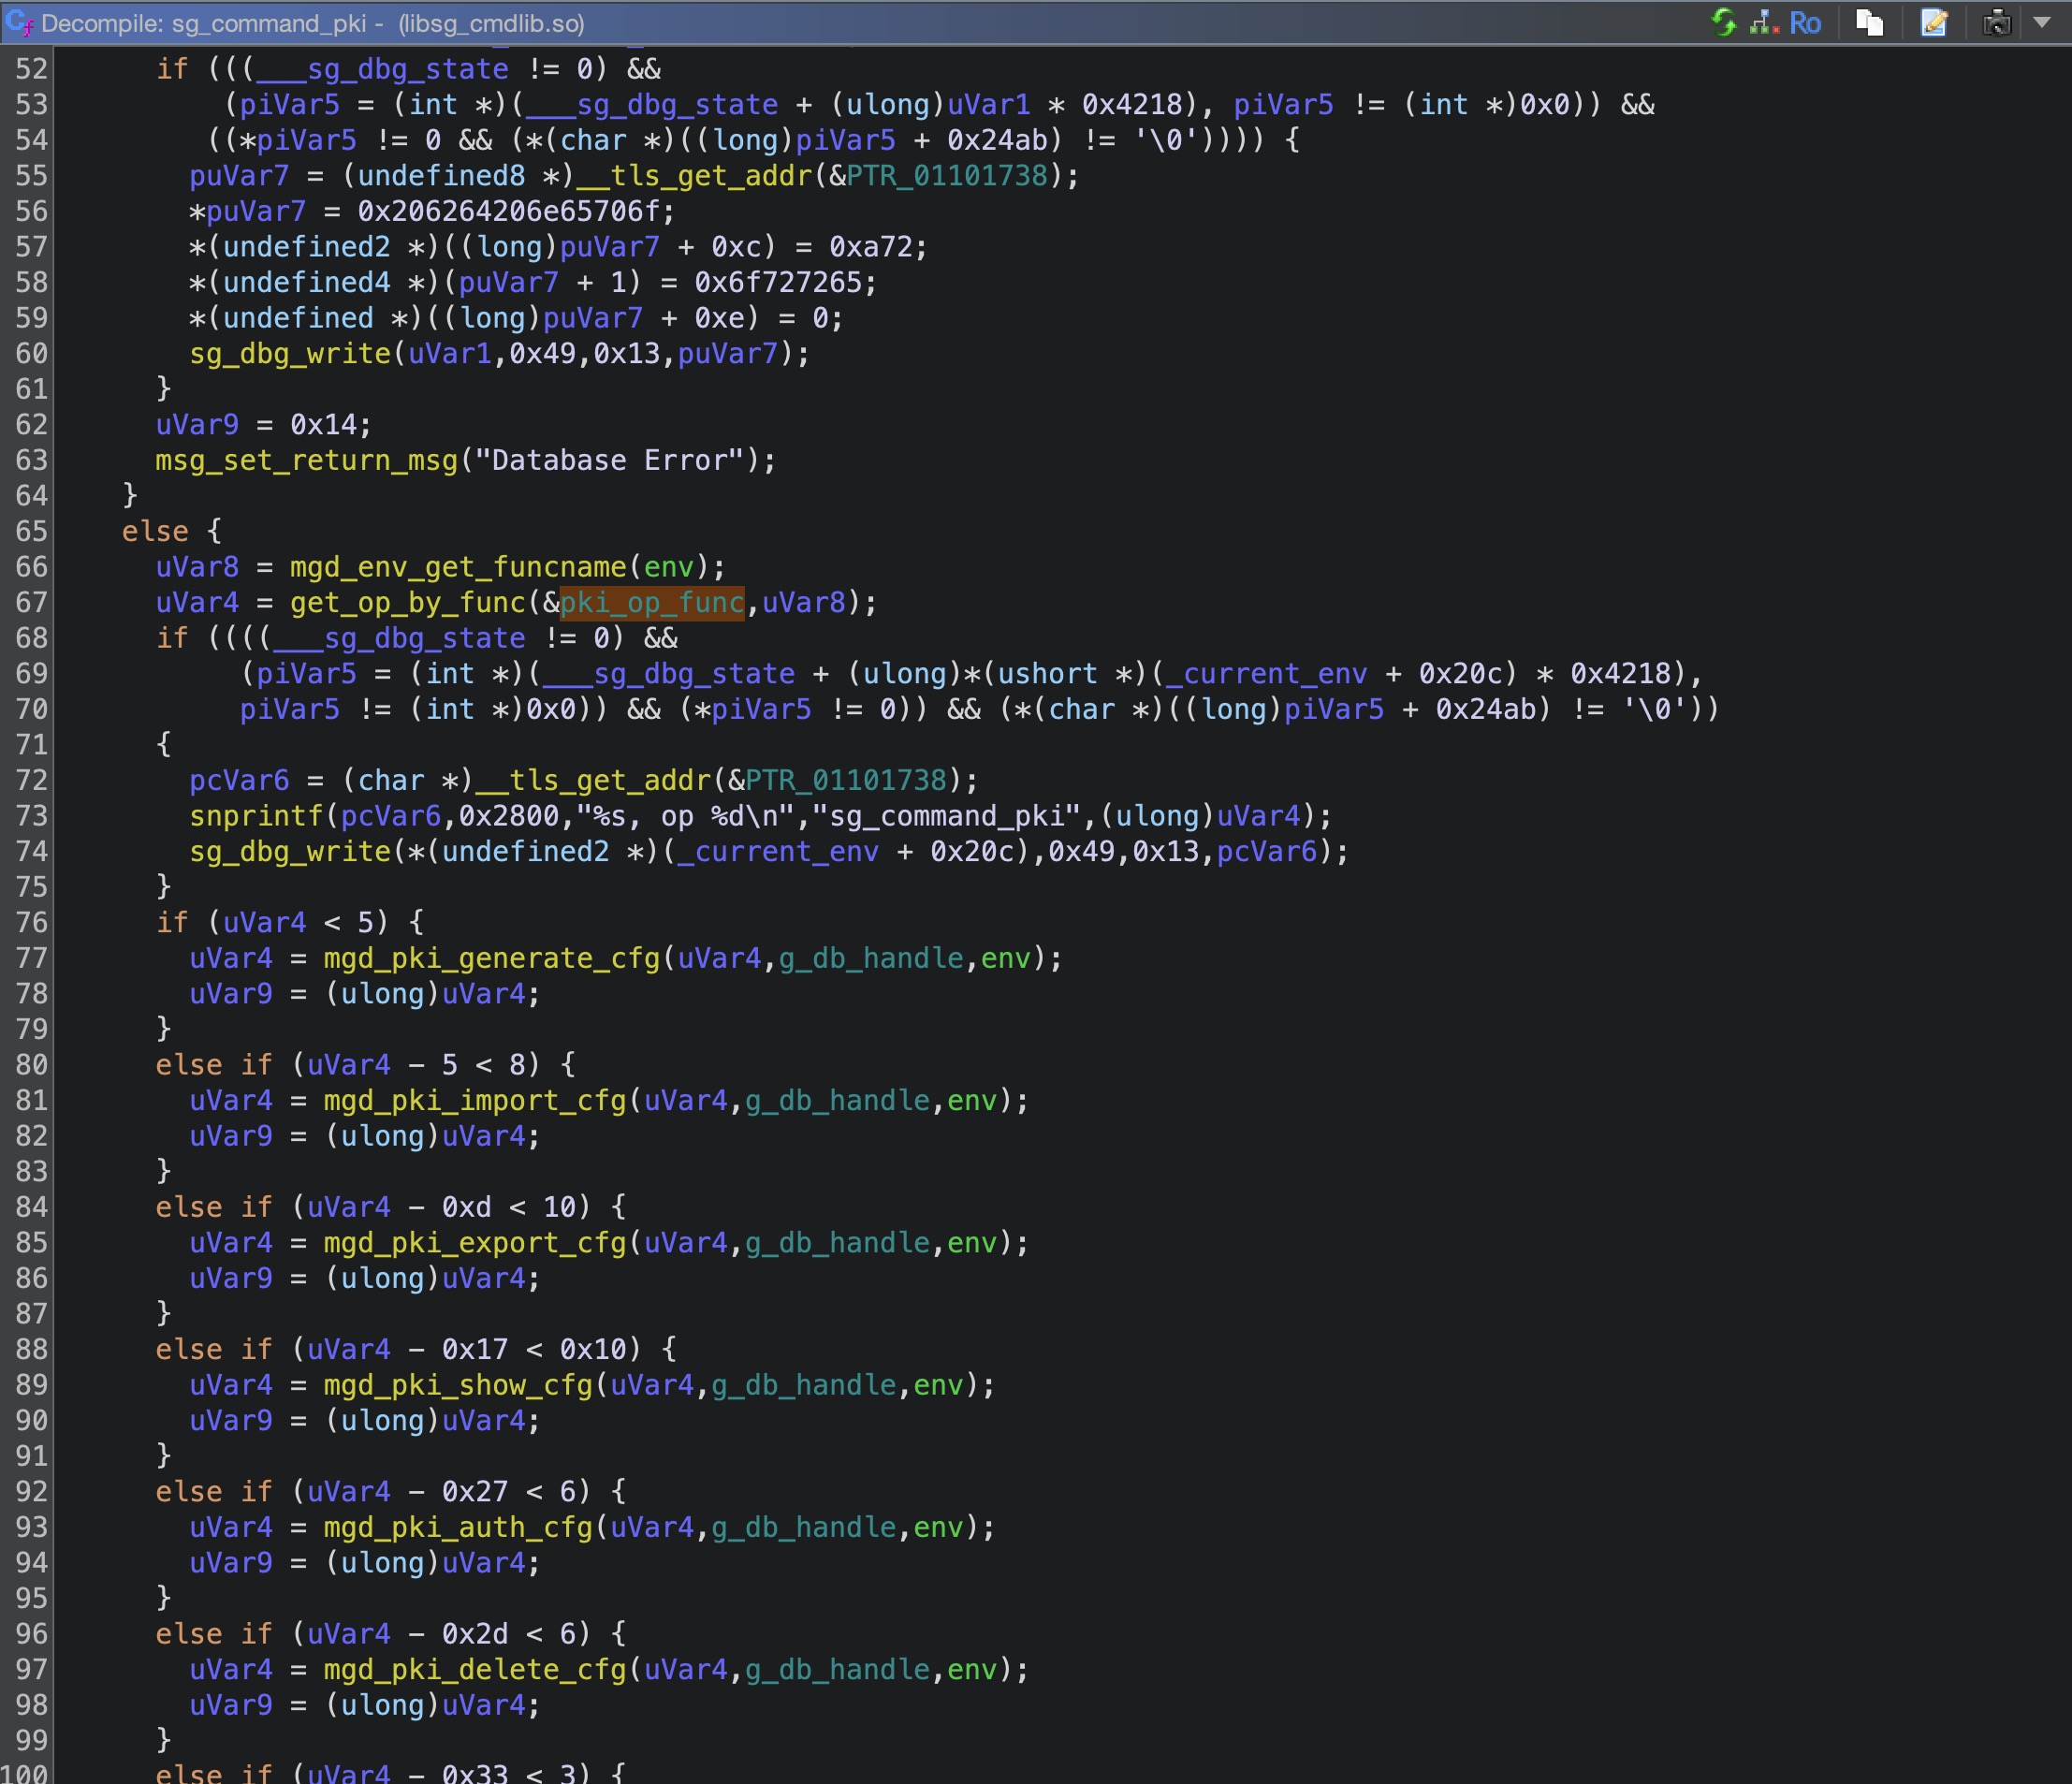Viewport: 2072px width, 1784px height.
Task: Click line number 76 in the gutter
Action: (x=31, y=922)
